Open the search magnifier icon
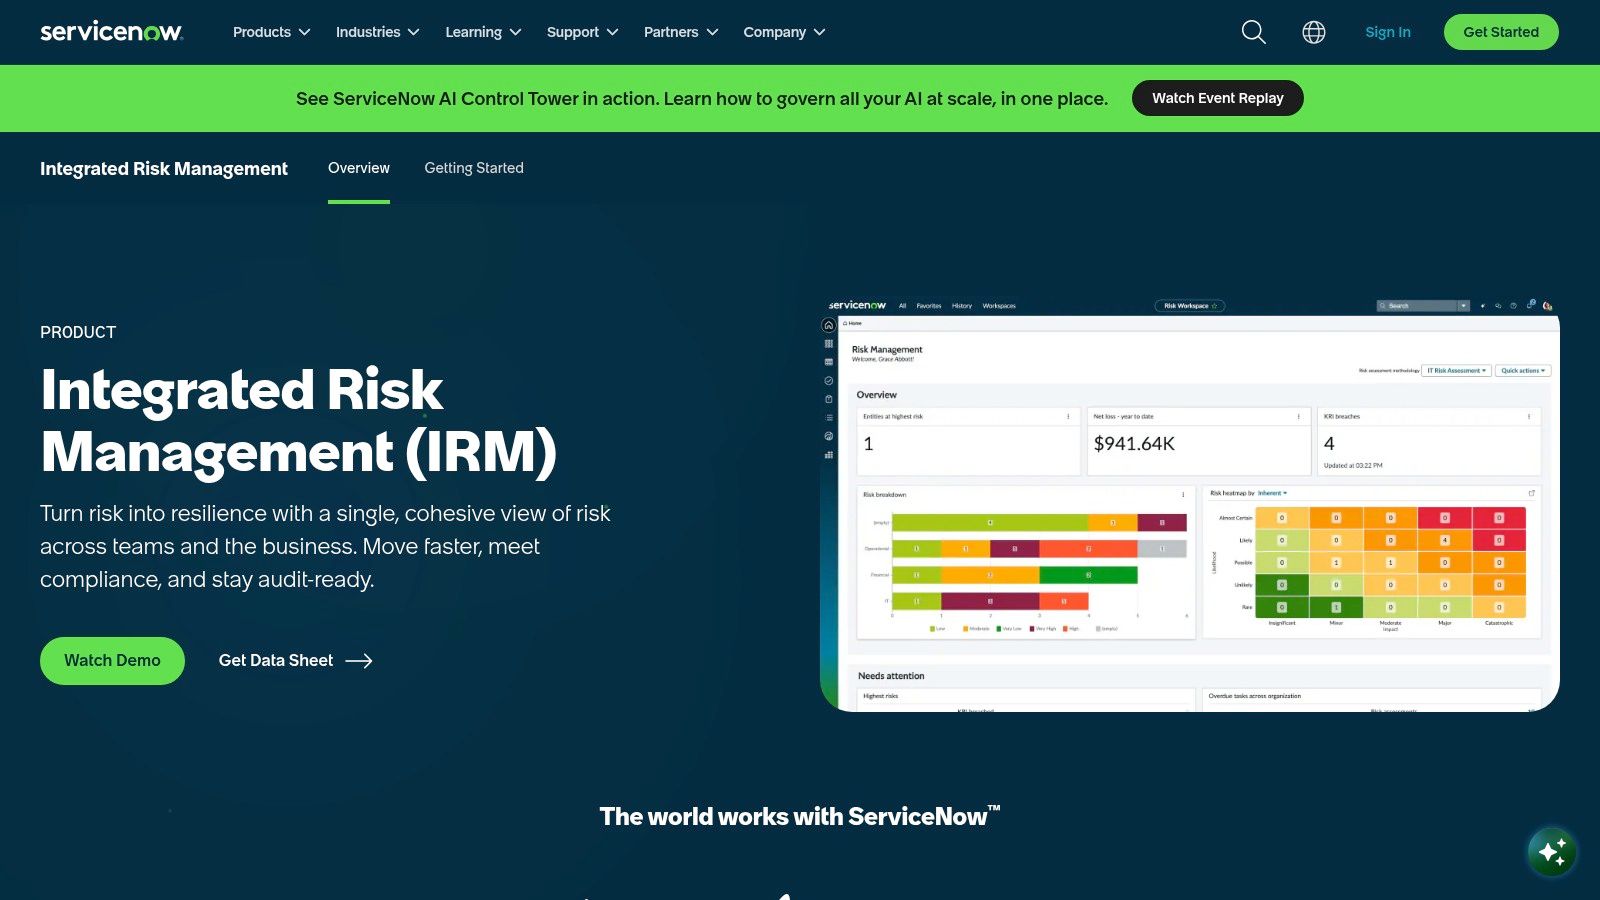The height and width of the screenshot is (900, 1600). pyautogui.click(x=1253, y=32)
